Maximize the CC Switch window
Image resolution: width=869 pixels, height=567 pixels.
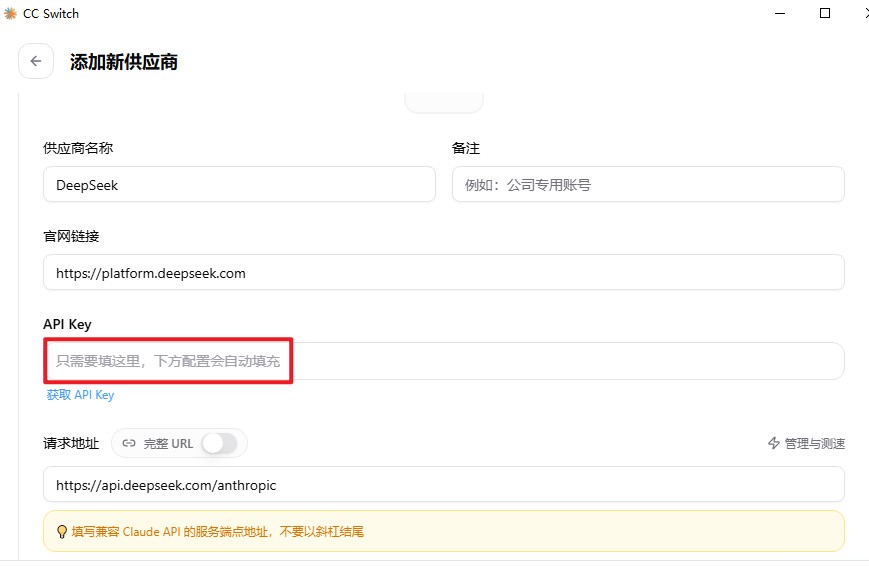point(825,13)
